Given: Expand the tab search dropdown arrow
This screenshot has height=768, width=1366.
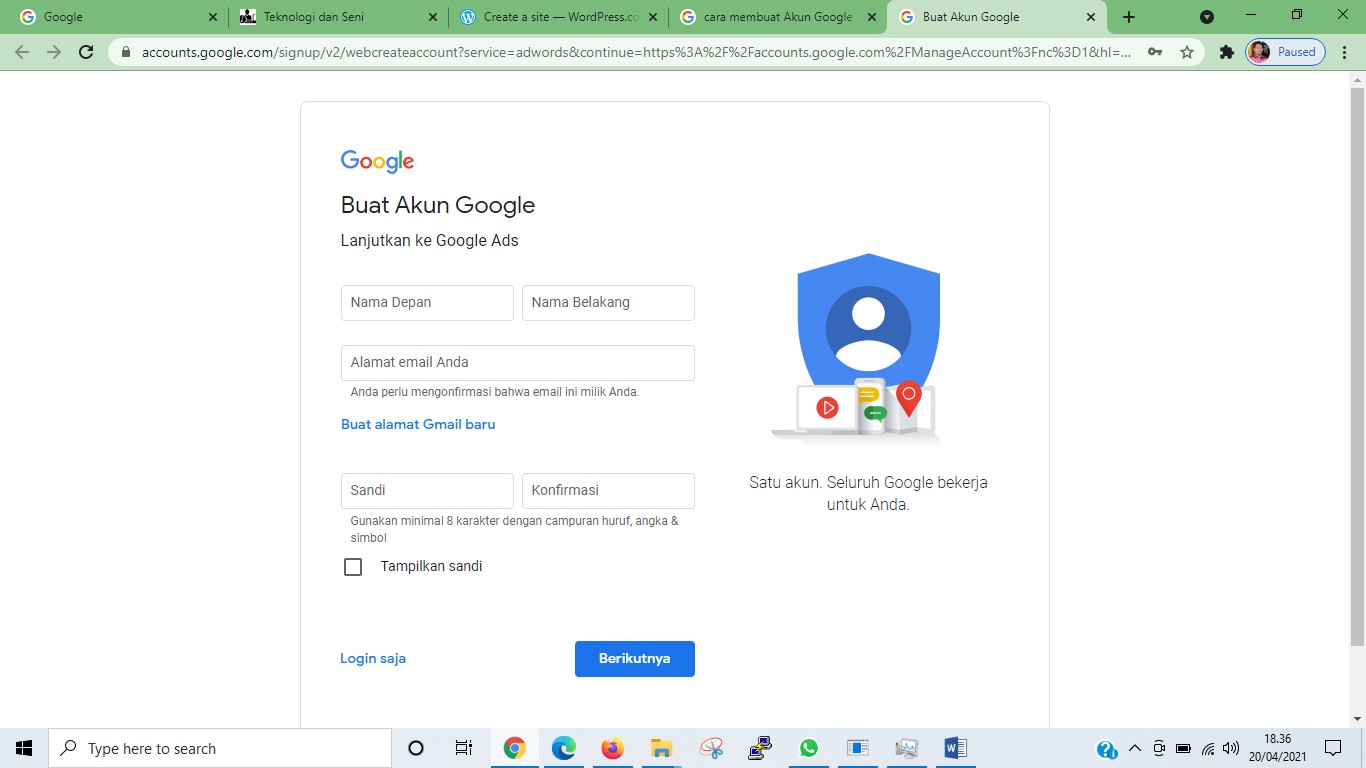Looking at the screenshot, I should [1207, 17].
